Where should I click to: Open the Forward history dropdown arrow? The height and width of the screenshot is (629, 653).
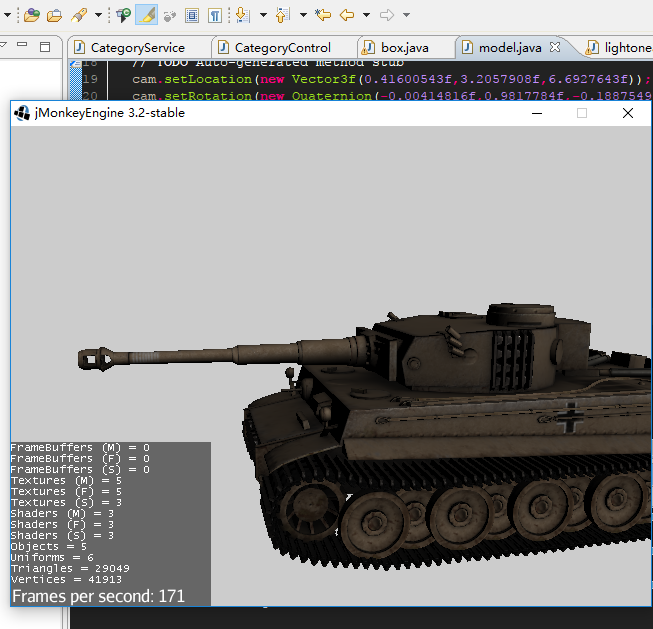tap(406, 15)
